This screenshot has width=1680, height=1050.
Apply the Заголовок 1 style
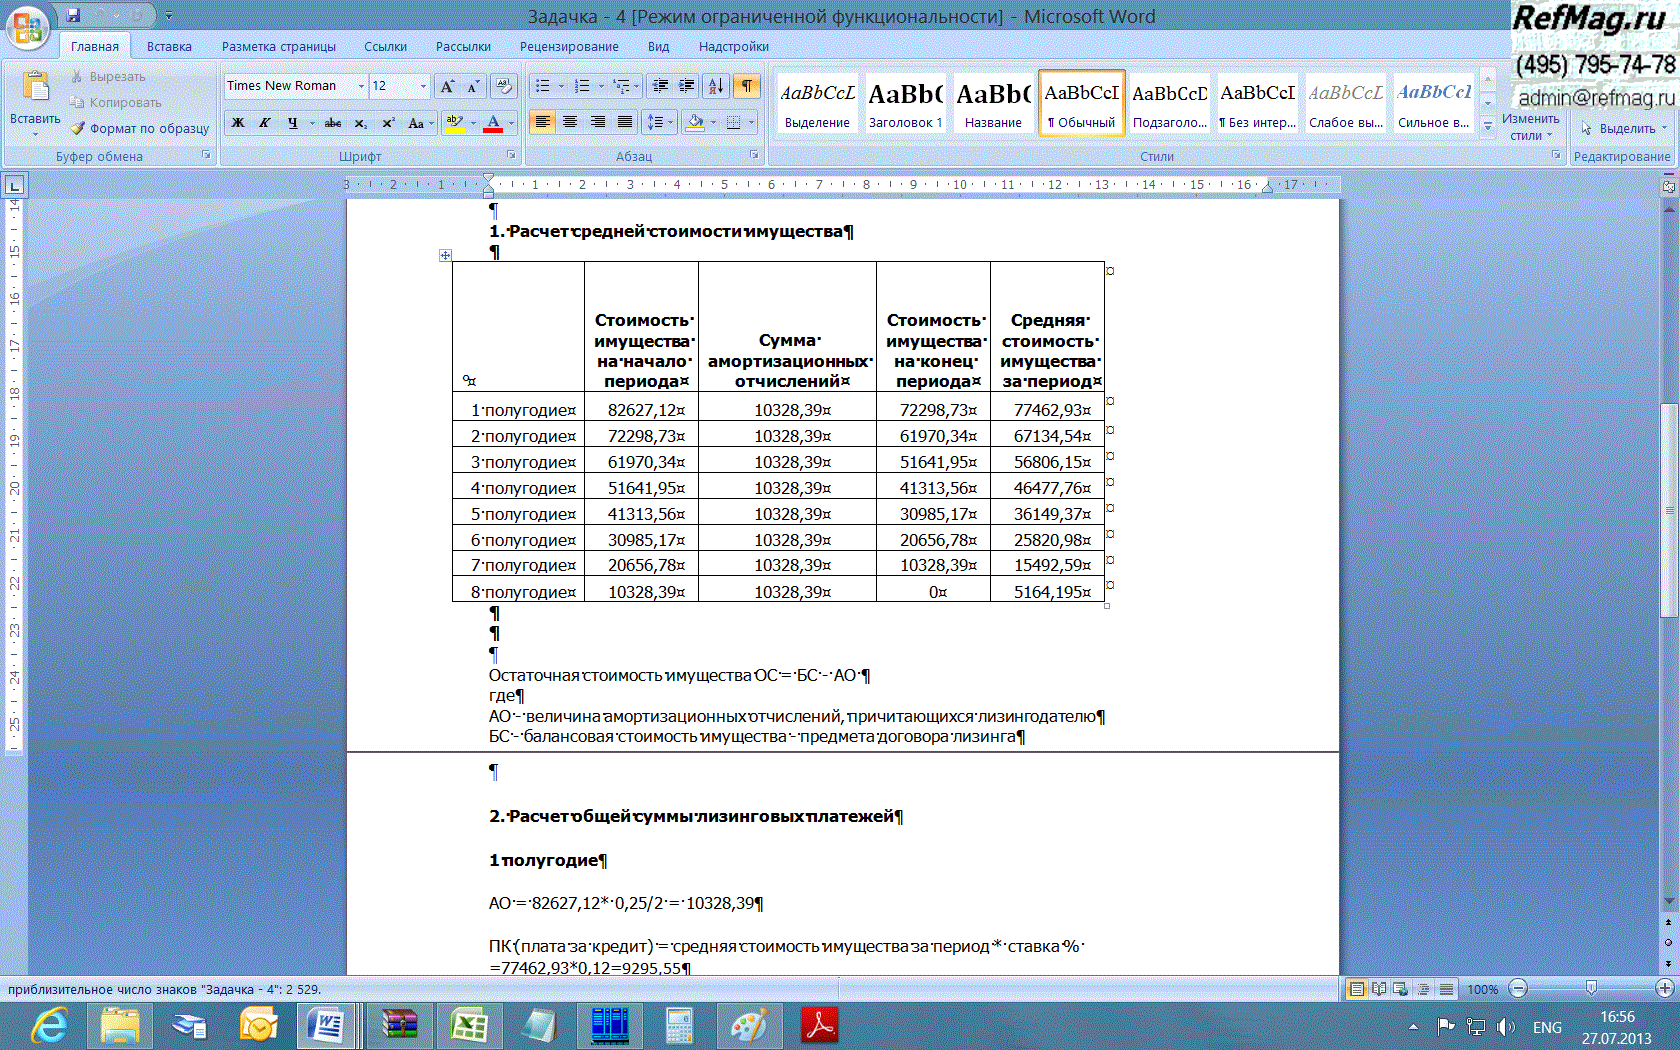(905, 103)
